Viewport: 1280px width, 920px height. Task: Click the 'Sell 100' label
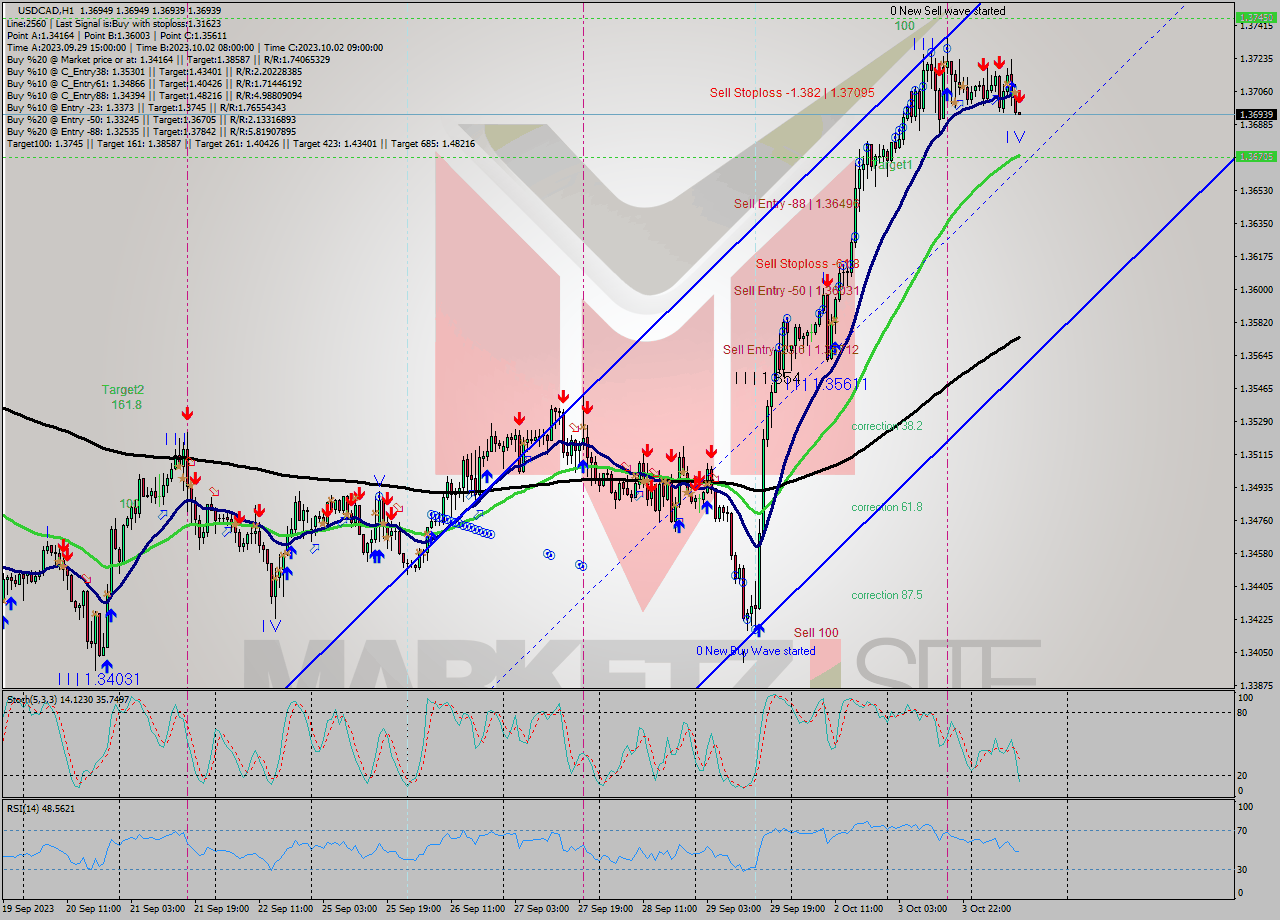(816, 633)
